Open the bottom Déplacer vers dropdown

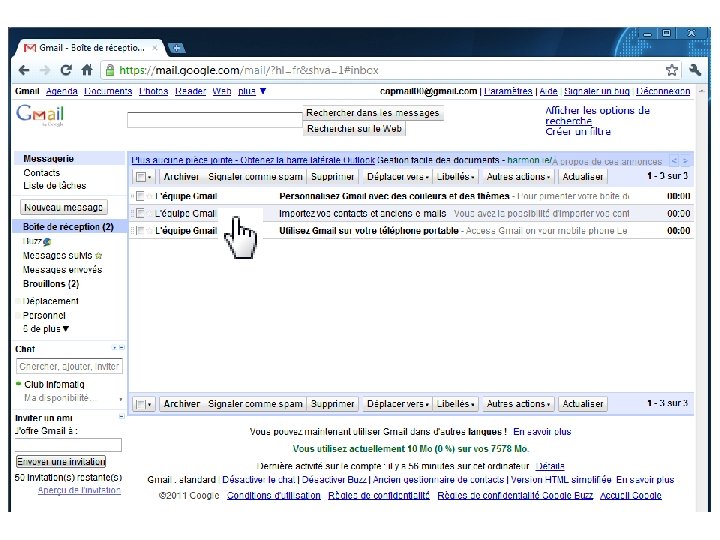[x=398, y=404]
